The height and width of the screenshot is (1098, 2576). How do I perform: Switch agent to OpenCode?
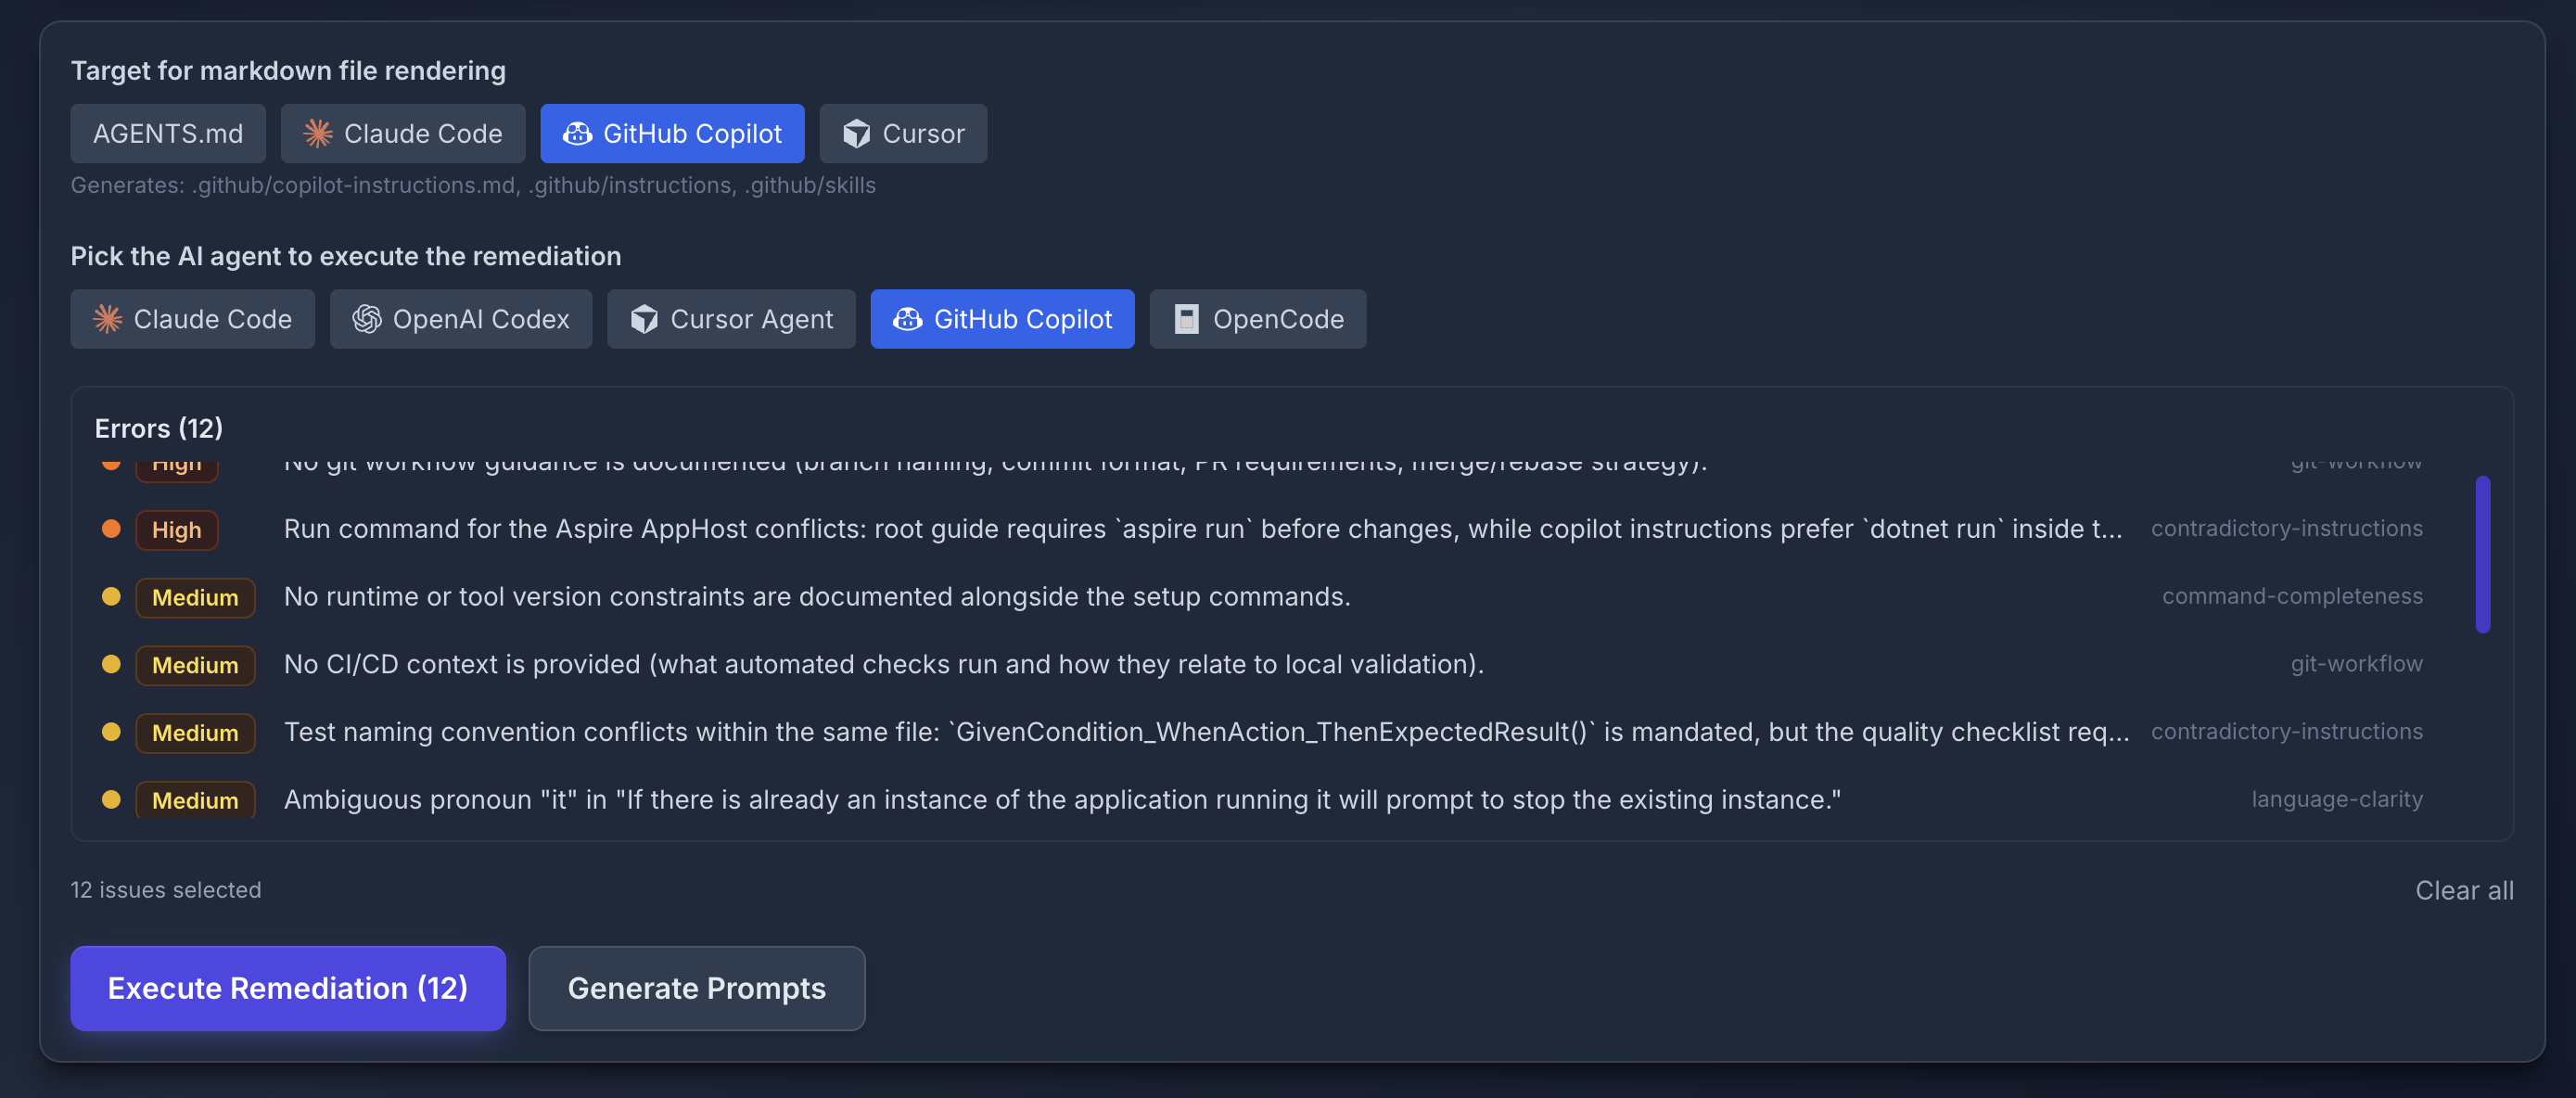(x=1258, y=319)
